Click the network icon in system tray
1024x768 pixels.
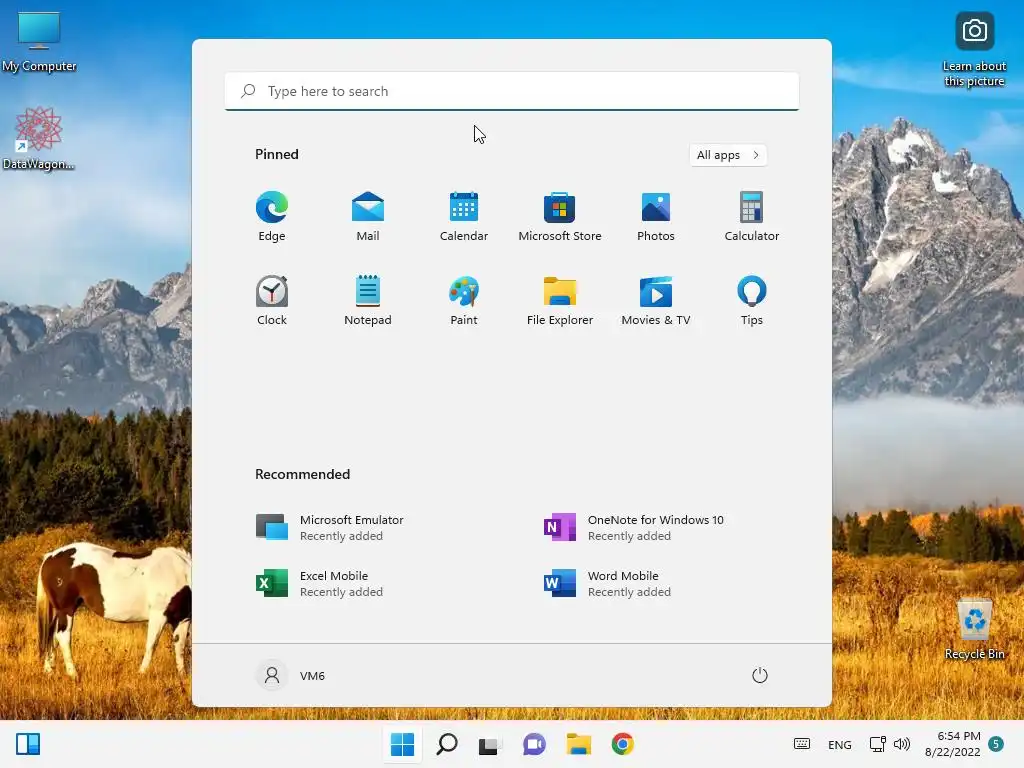tap(877, 744)
